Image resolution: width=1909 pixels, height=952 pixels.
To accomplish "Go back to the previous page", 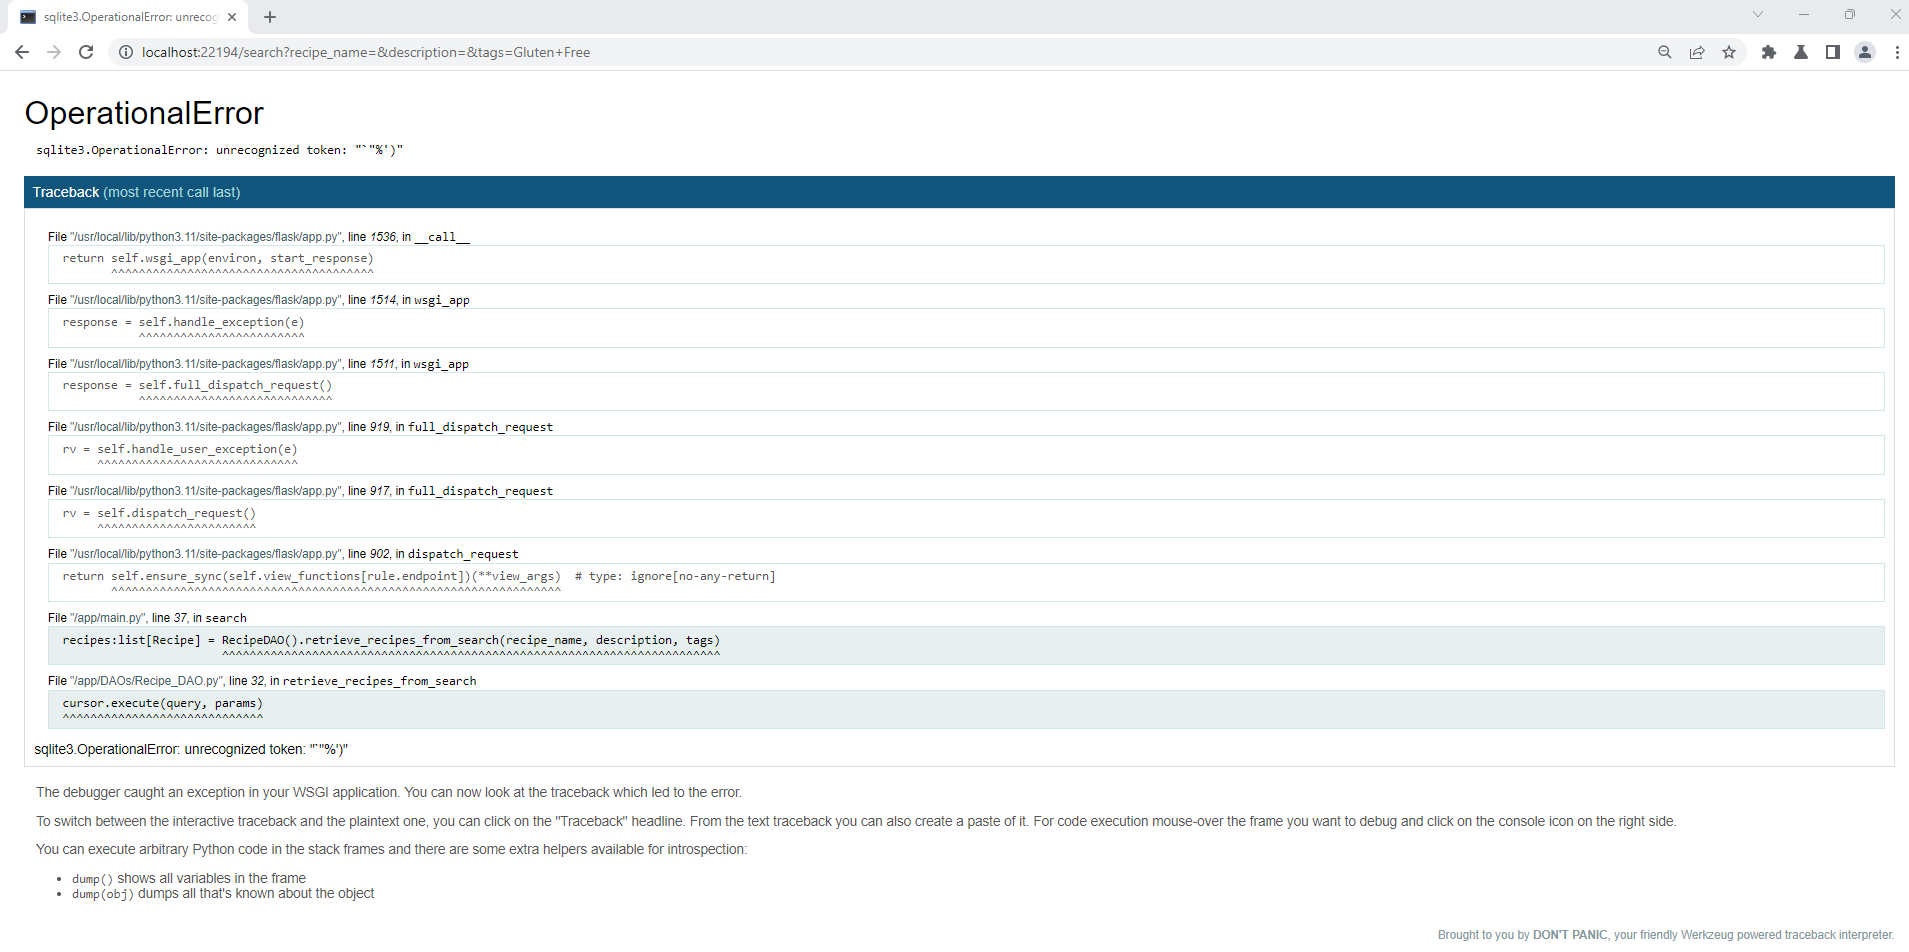I will (22, 52).
